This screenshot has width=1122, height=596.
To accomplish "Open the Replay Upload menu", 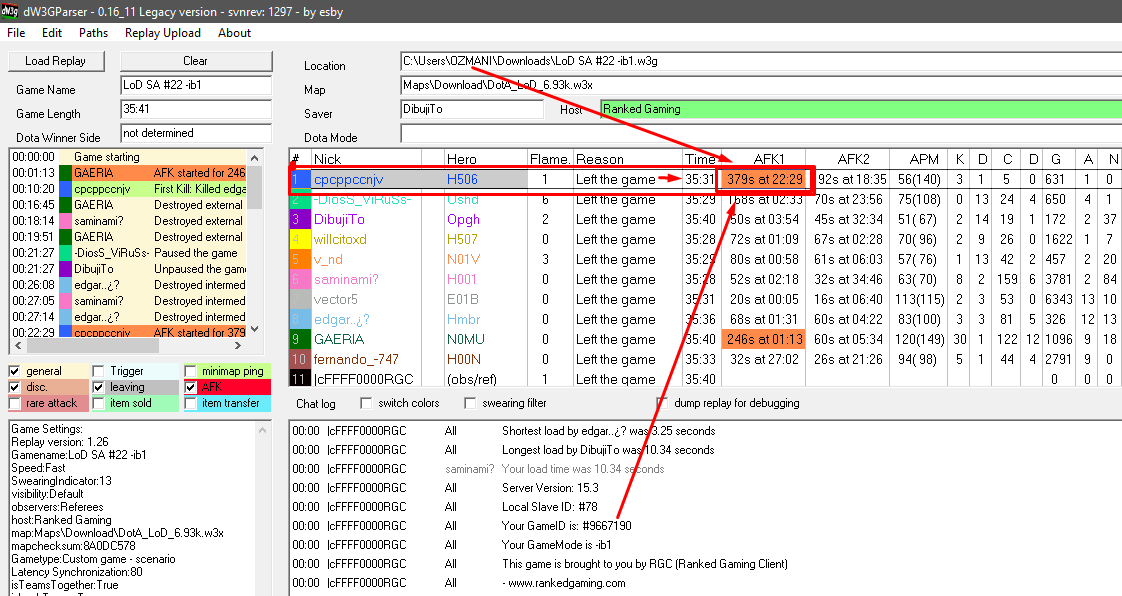I will click(162, 33).
